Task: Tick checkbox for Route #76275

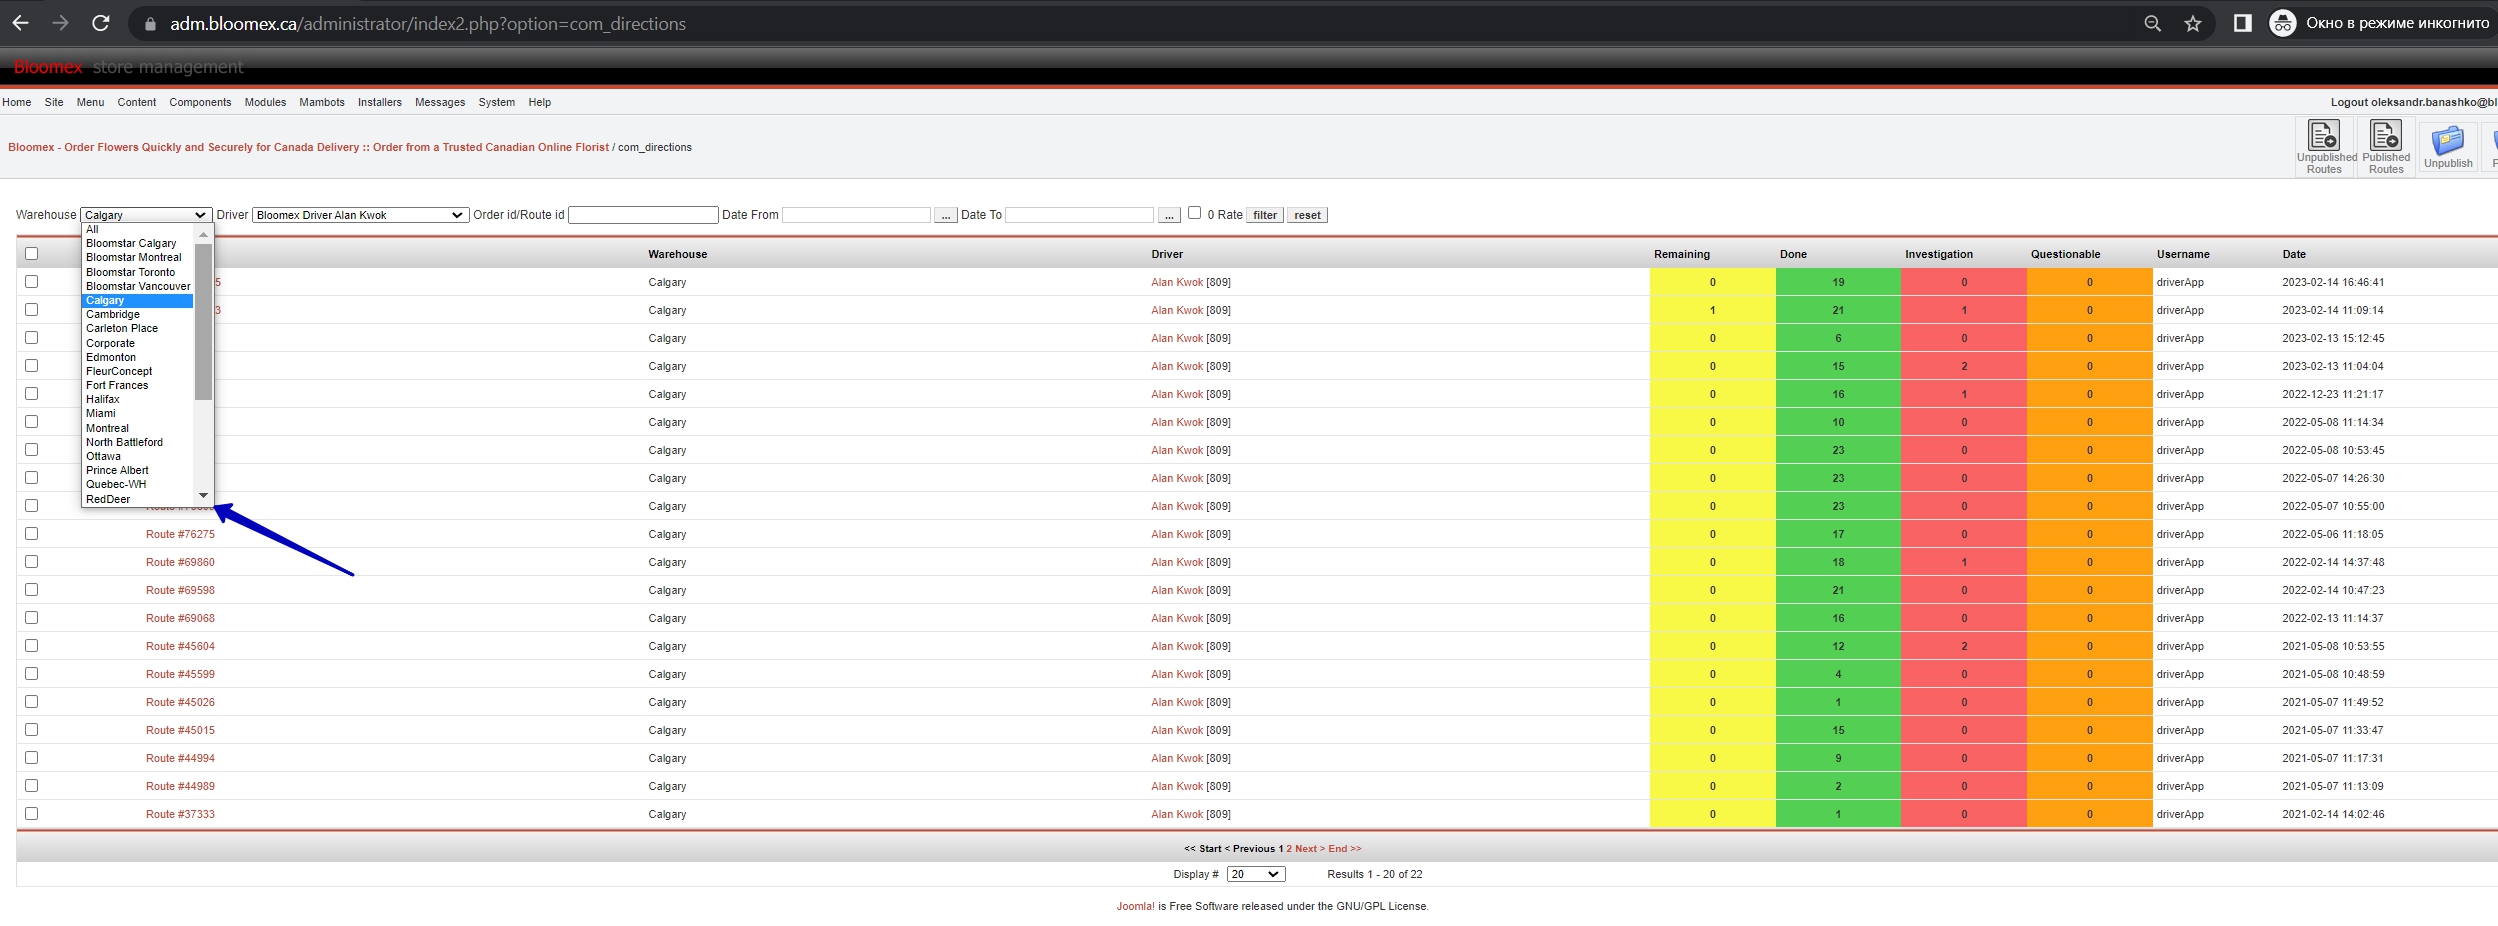Action: coord(32,534)
